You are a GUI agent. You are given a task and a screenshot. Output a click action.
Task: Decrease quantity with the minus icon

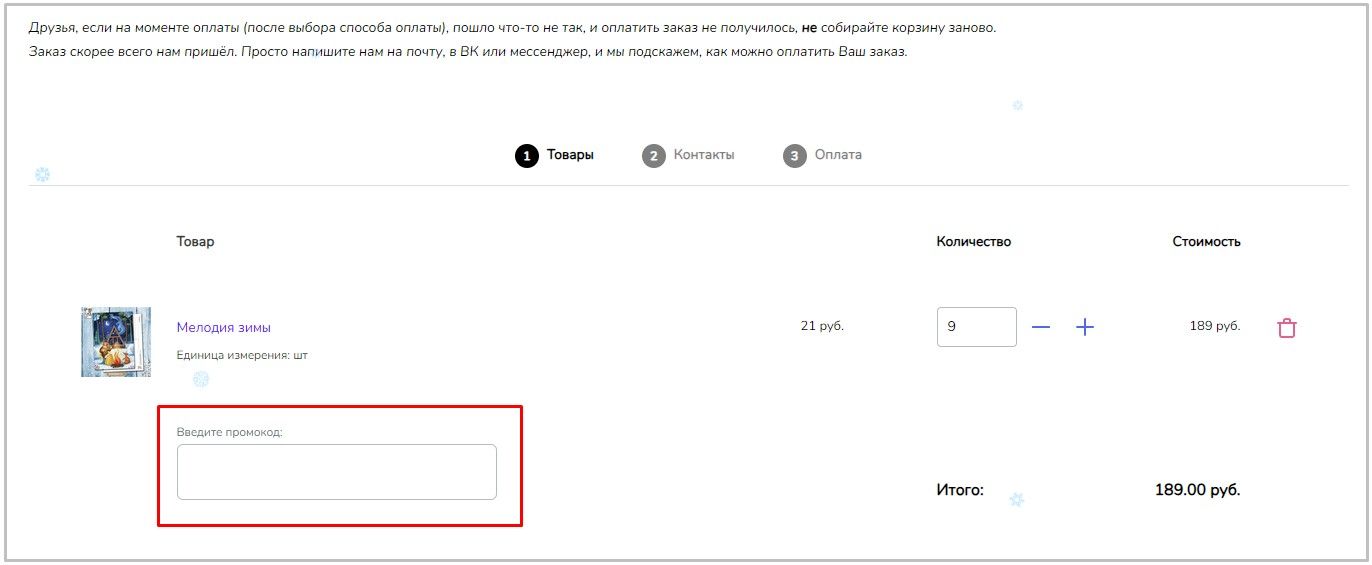(x=1041, y=327)
